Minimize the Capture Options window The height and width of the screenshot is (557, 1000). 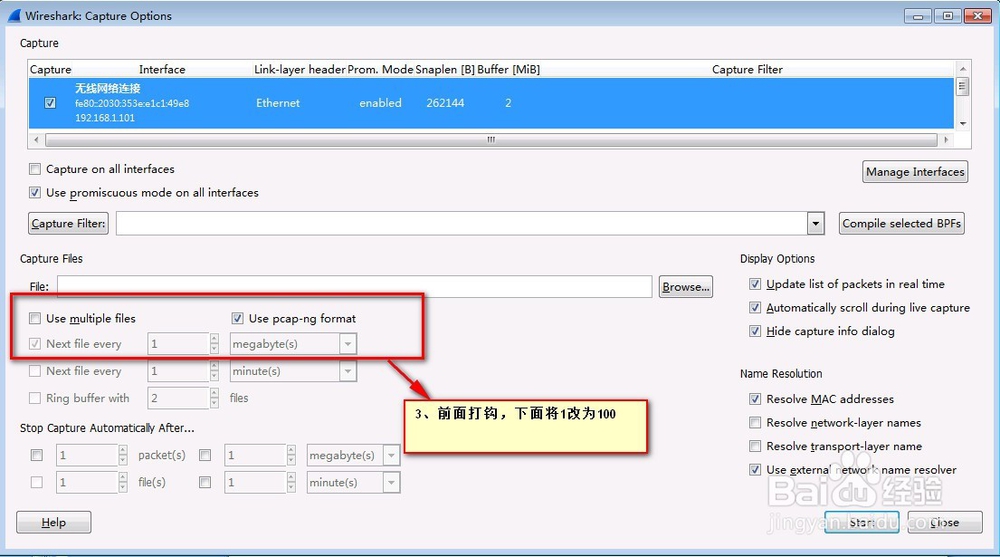coord(918,17)
